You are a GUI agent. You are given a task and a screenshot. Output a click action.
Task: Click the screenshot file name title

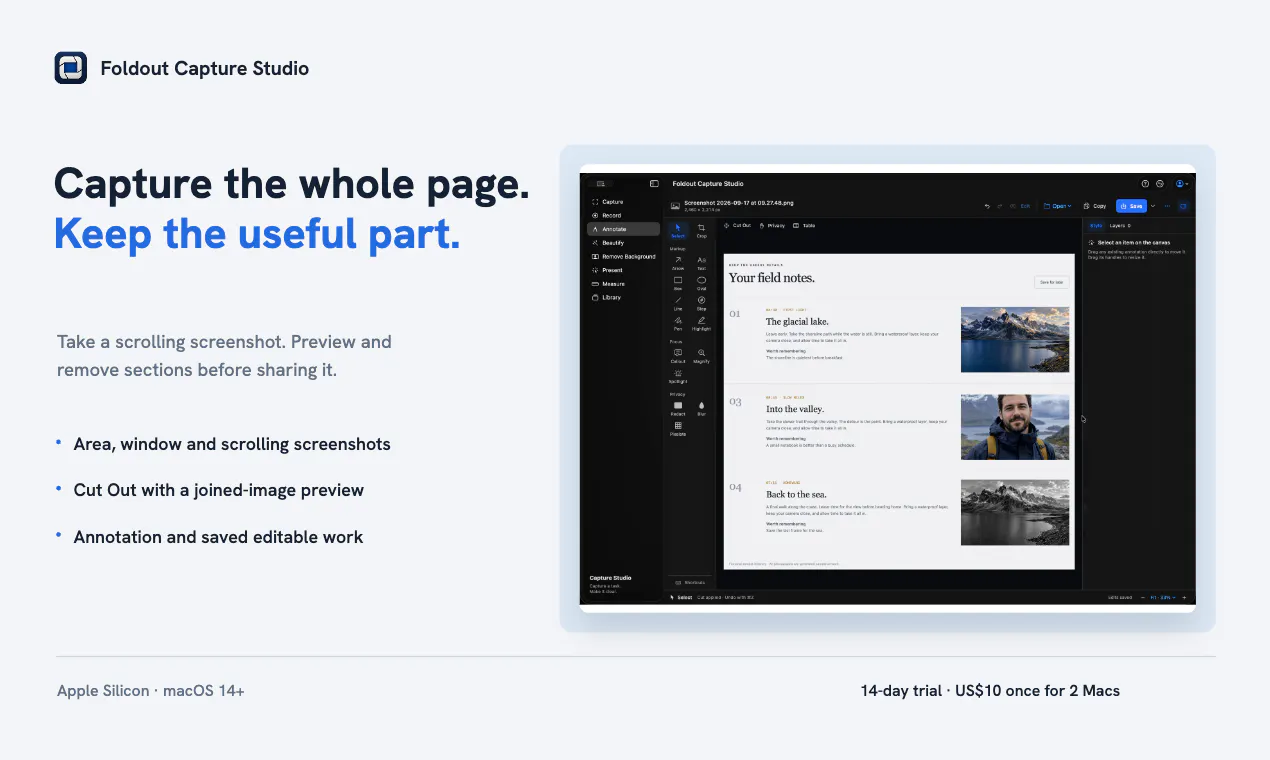738,203
